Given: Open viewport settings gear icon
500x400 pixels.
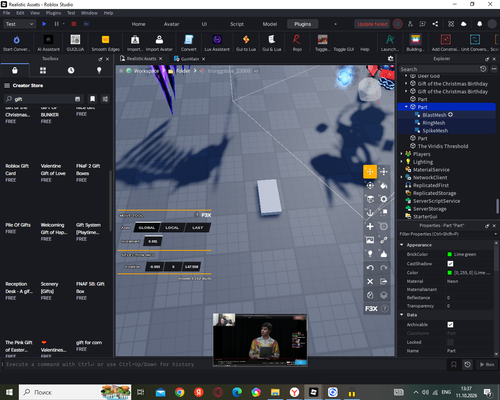Looking at the screenshot, I should (x=390, y=59).
